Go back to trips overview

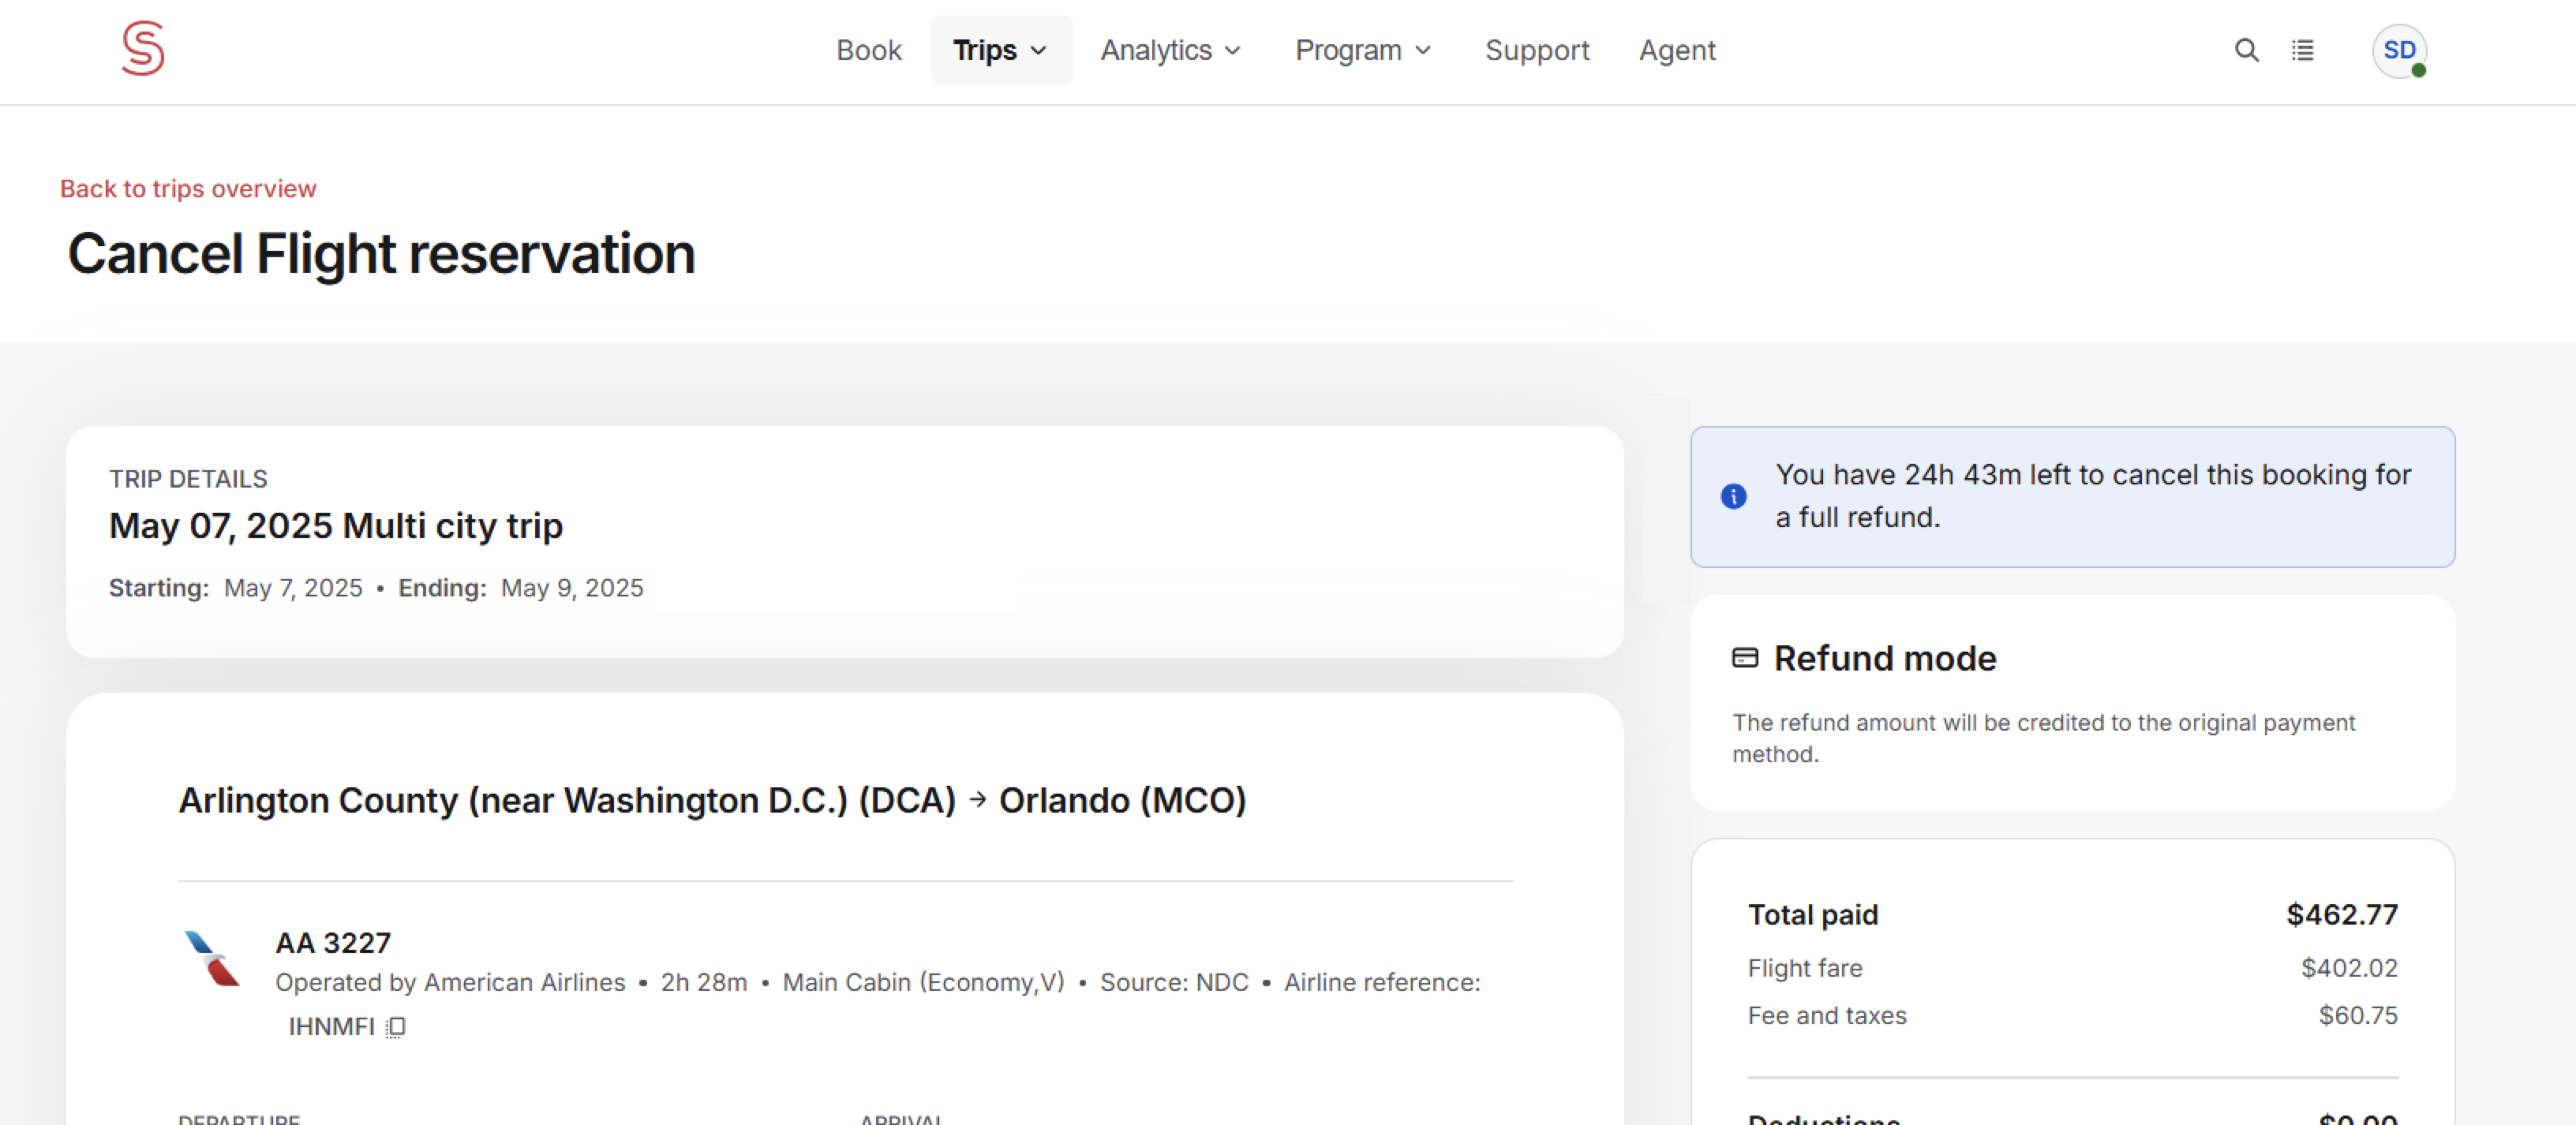tap(188, 189)
